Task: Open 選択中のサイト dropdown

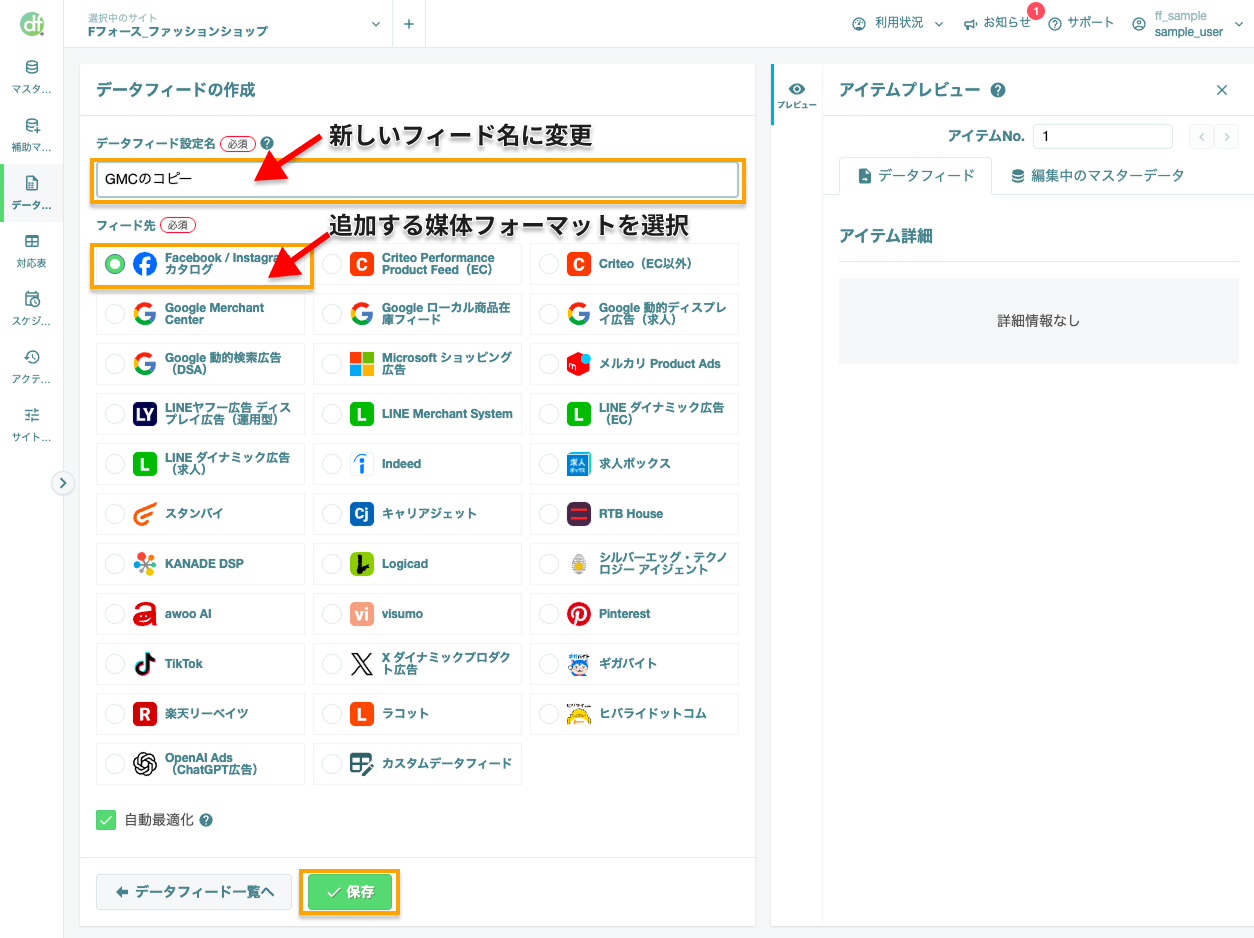Action: tap(236, 24)
